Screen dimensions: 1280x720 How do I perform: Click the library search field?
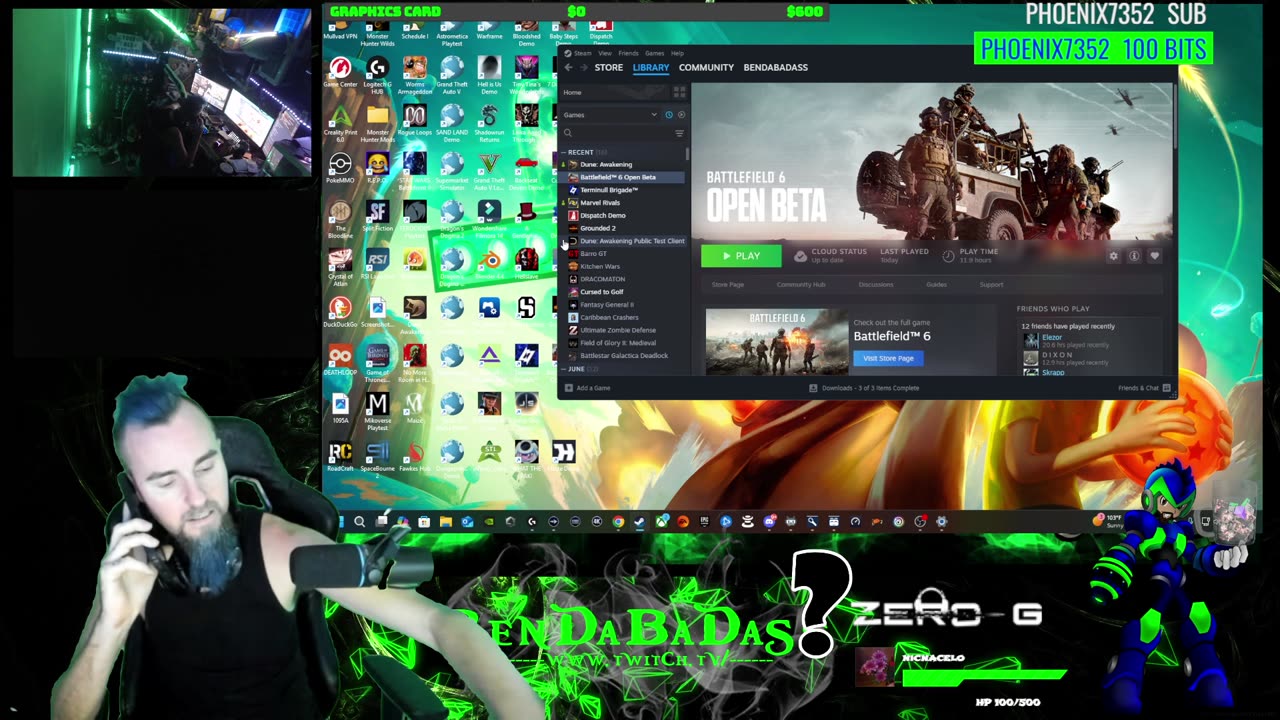[617, 133]
